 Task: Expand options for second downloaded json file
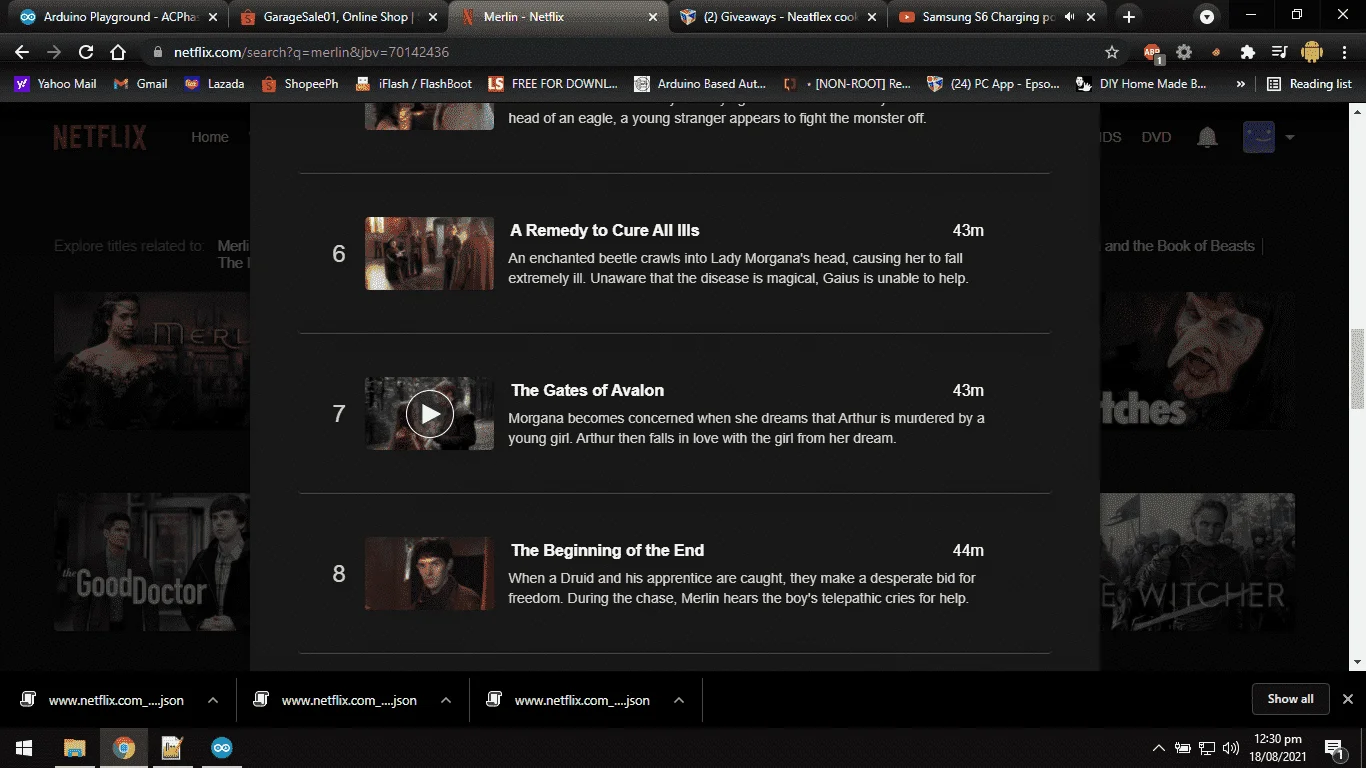(x=446, y=700)
